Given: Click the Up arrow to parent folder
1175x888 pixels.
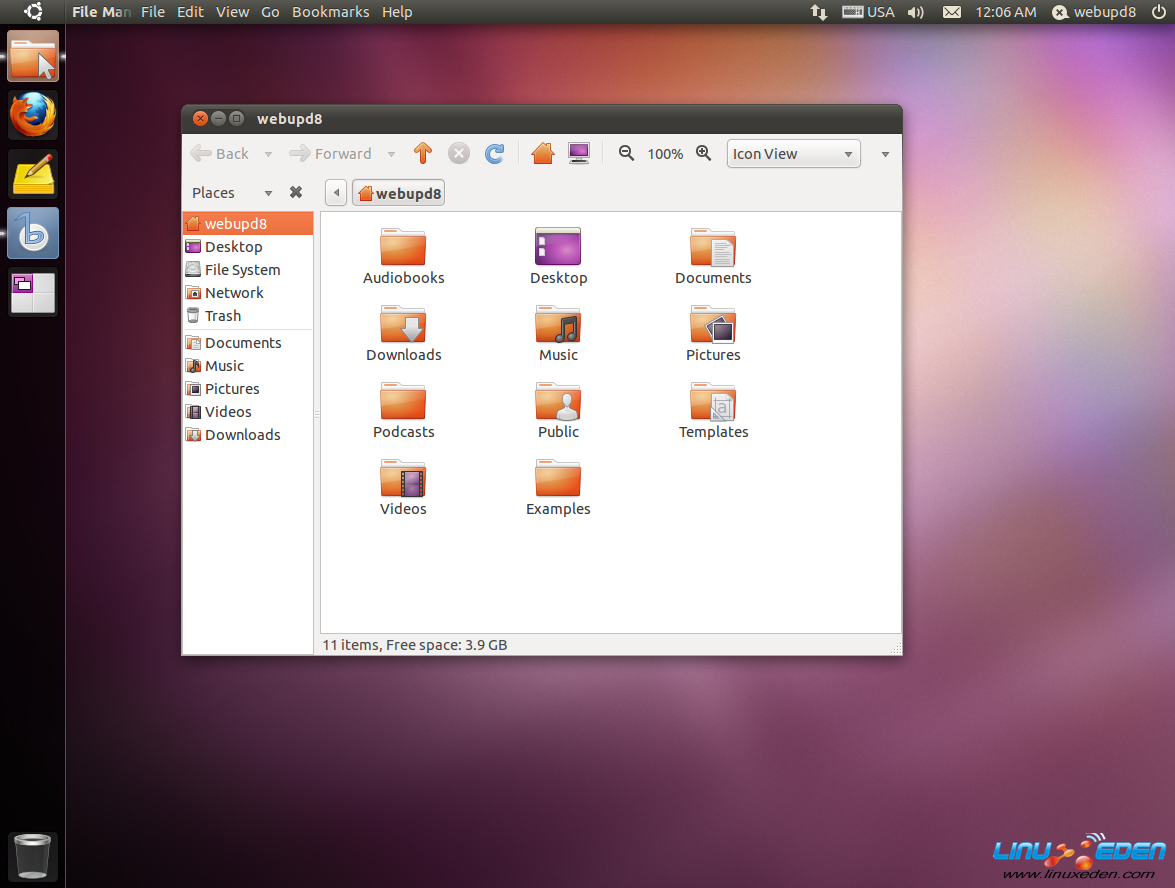Looking at the screenshot, I should click(x=422, y=153).
